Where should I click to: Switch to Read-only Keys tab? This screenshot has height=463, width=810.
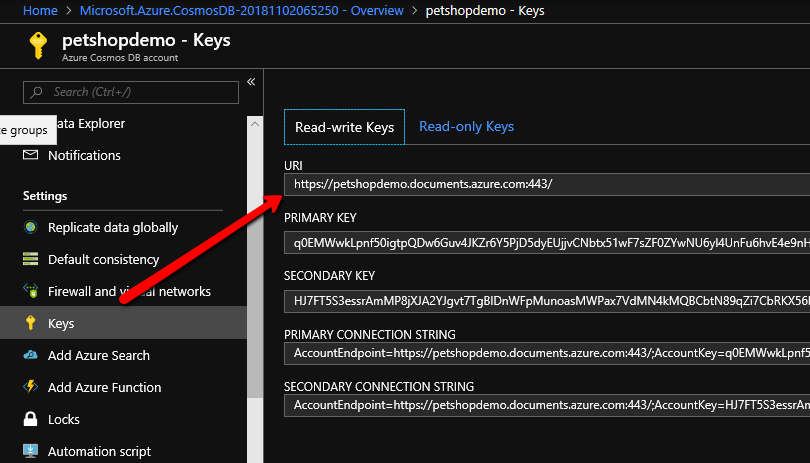pos(466,127)
